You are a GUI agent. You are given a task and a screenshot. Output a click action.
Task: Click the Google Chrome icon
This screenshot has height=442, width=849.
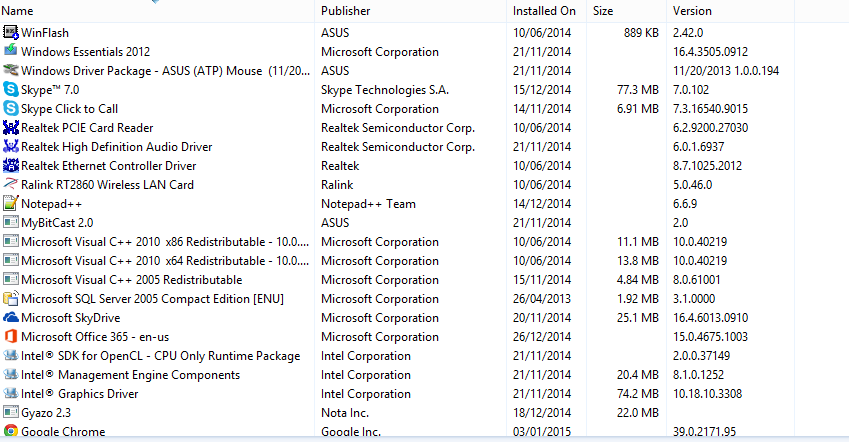coord(11,432)
